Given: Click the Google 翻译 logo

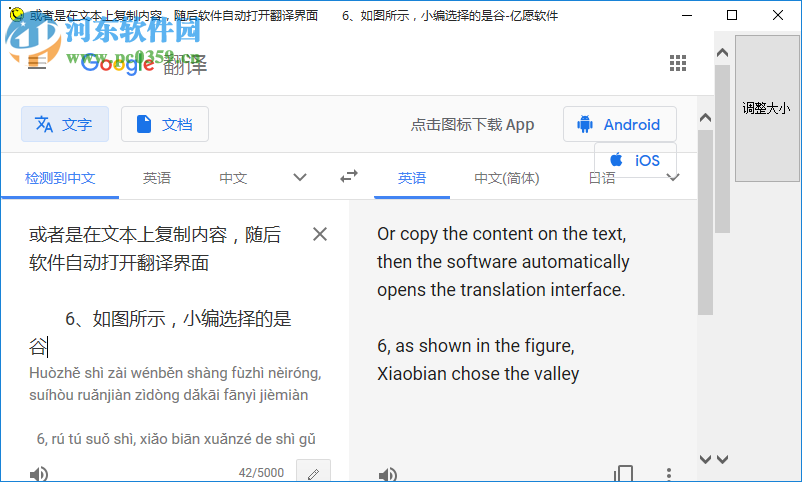Looking at the screenshot, I should tap(144, 64).
